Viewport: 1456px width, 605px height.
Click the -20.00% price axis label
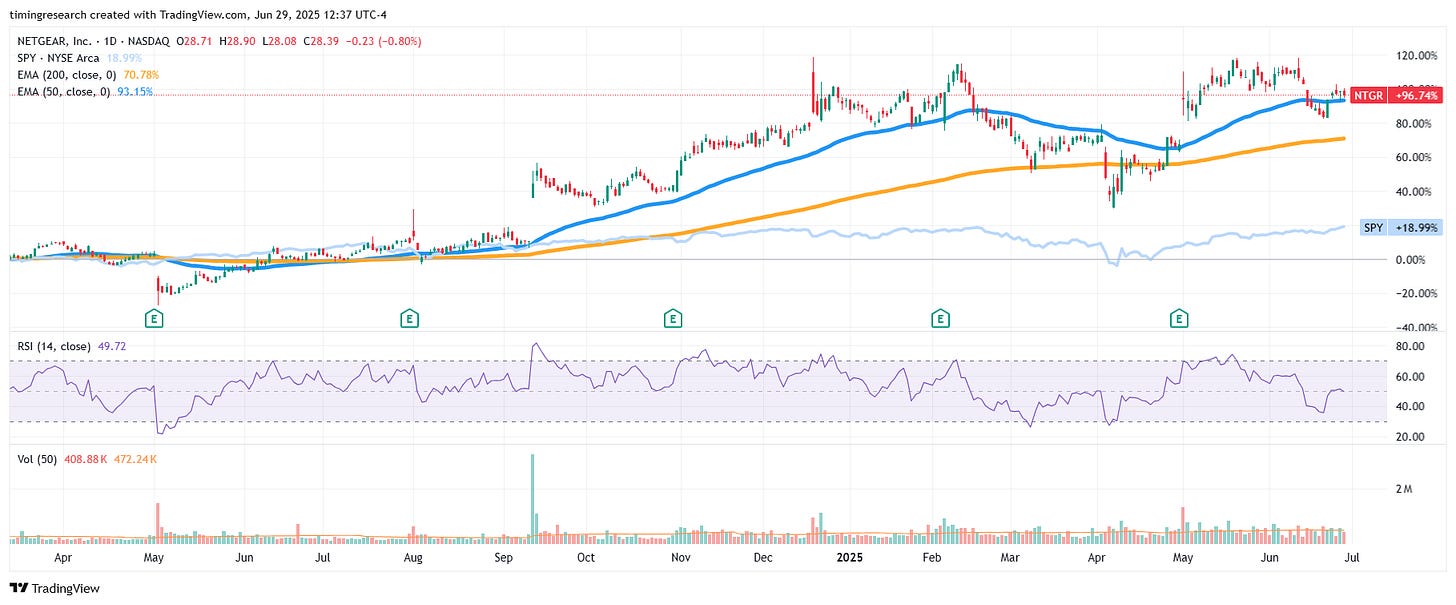coord(1417,294)
